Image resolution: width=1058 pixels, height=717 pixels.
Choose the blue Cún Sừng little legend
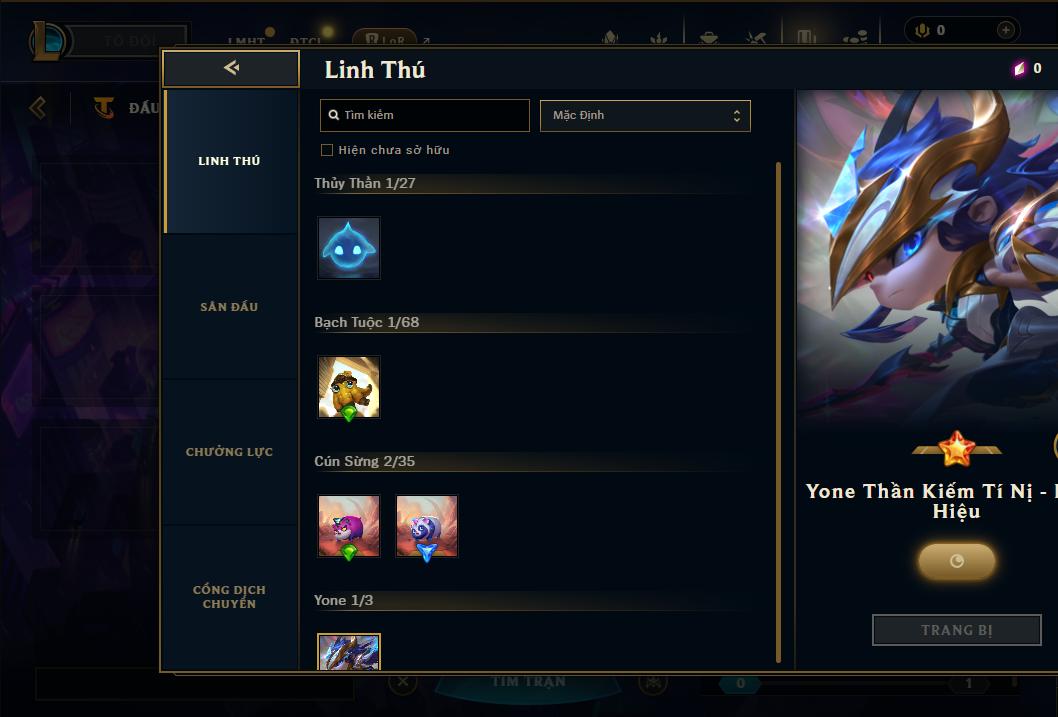click(x=427, y=526)
